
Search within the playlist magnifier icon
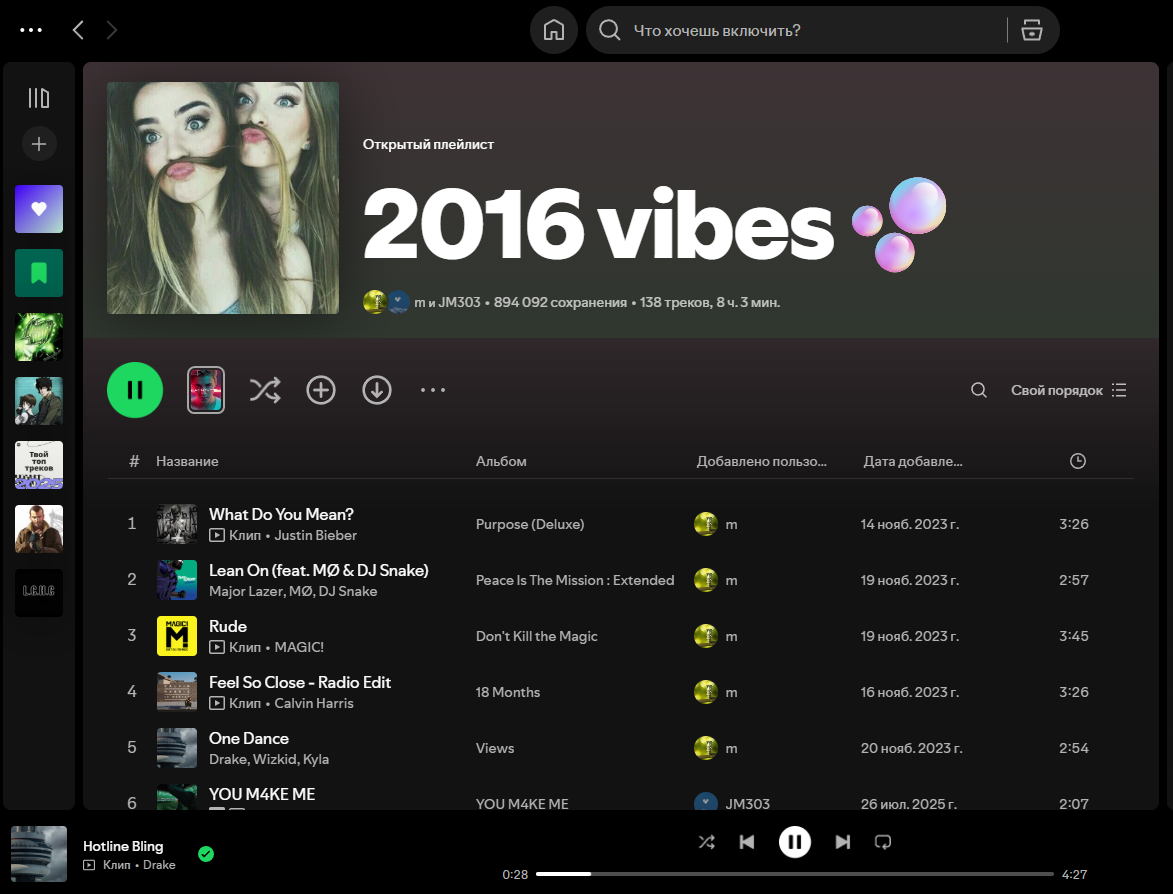(x=978, y=390)
